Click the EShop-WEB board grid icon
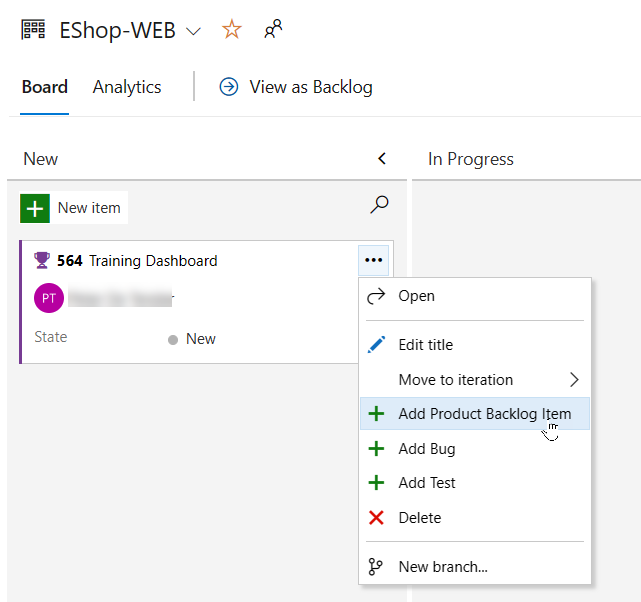 pyautogui.click(x=33, y=30)
